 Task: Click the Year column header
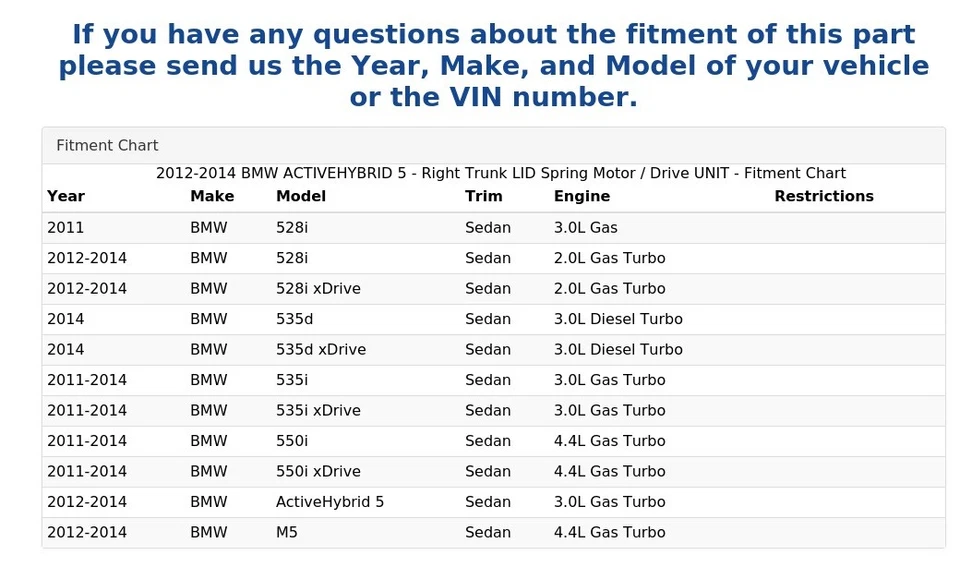point(66,197)
